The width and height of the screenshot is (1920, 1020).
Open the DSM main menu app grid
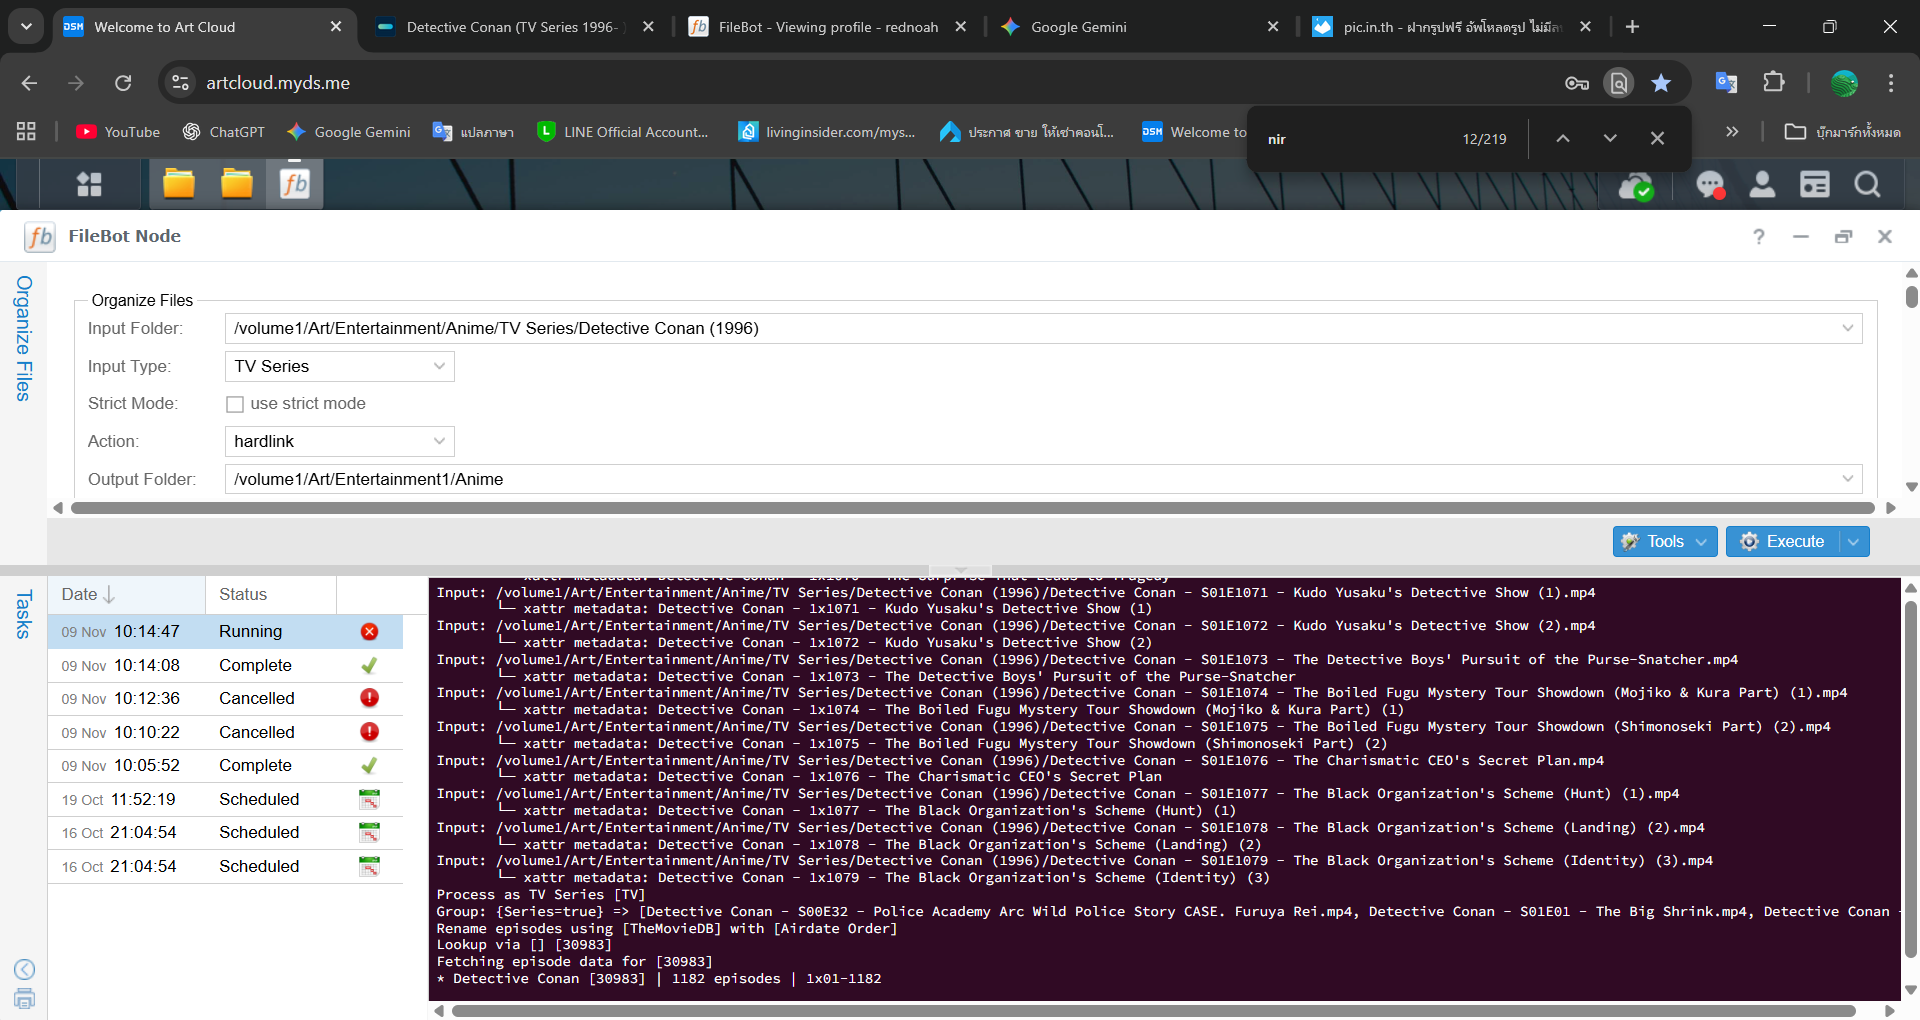(89, 184)
